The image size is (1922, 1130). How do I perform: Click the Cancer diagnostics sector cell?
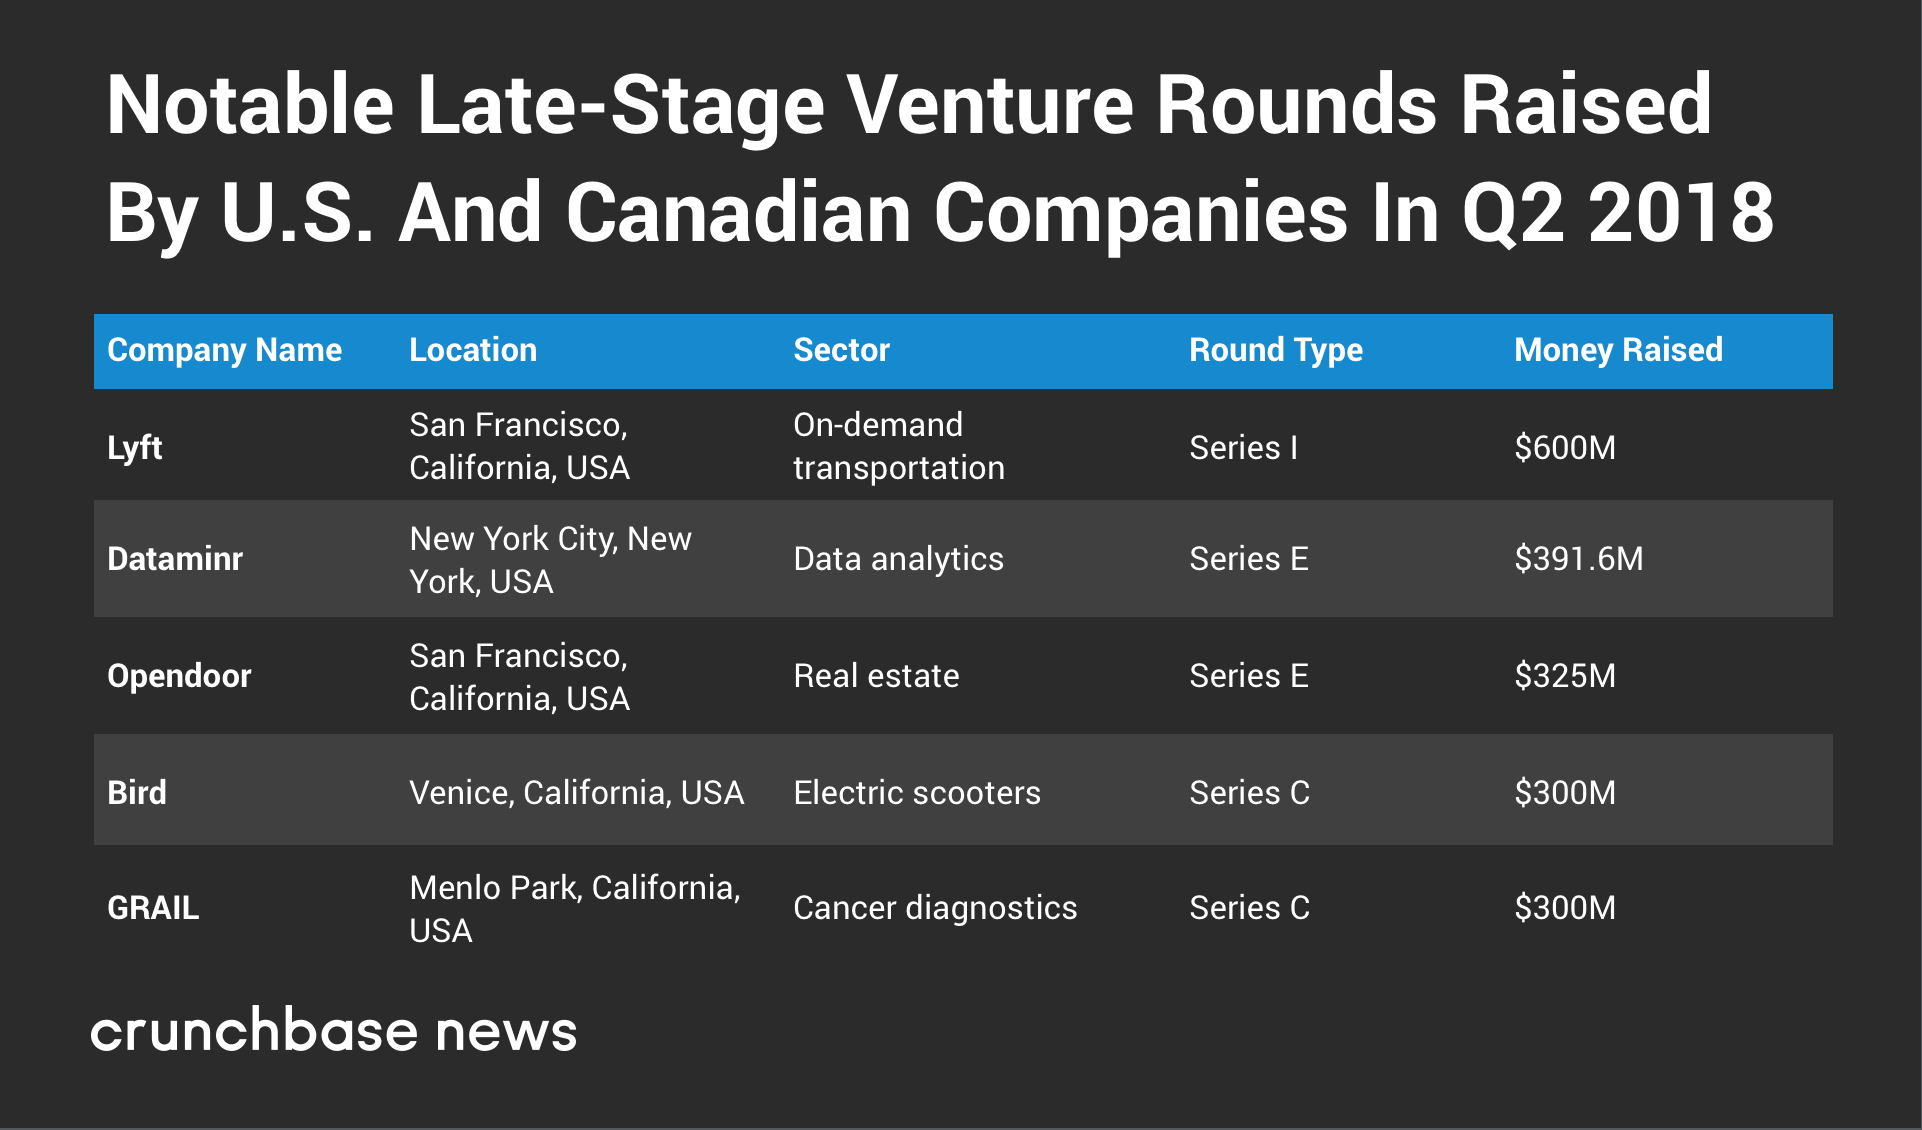934,908
